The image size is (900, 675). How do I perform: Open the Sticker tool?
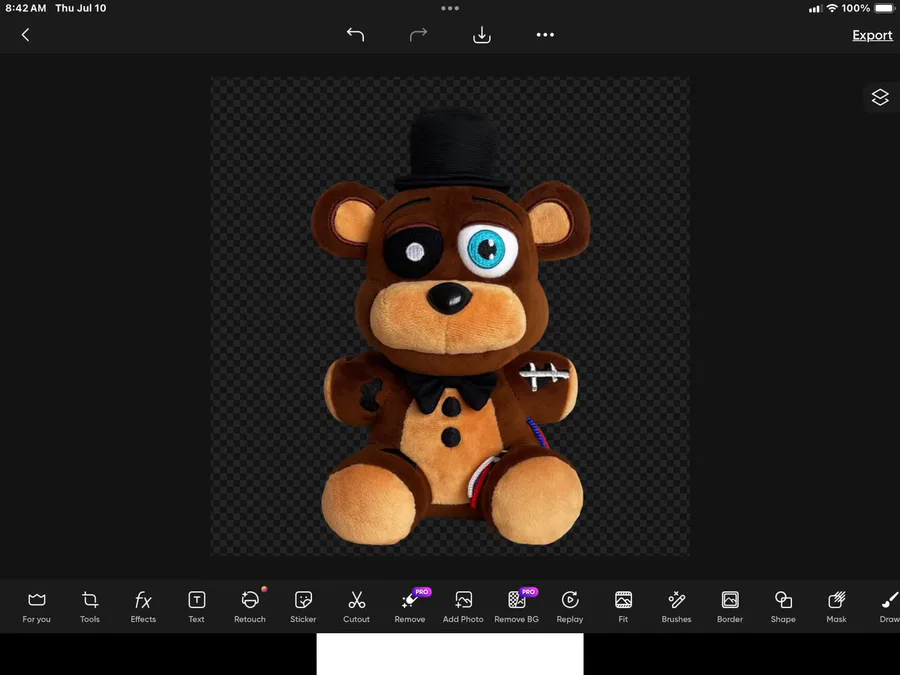point(303,607)
